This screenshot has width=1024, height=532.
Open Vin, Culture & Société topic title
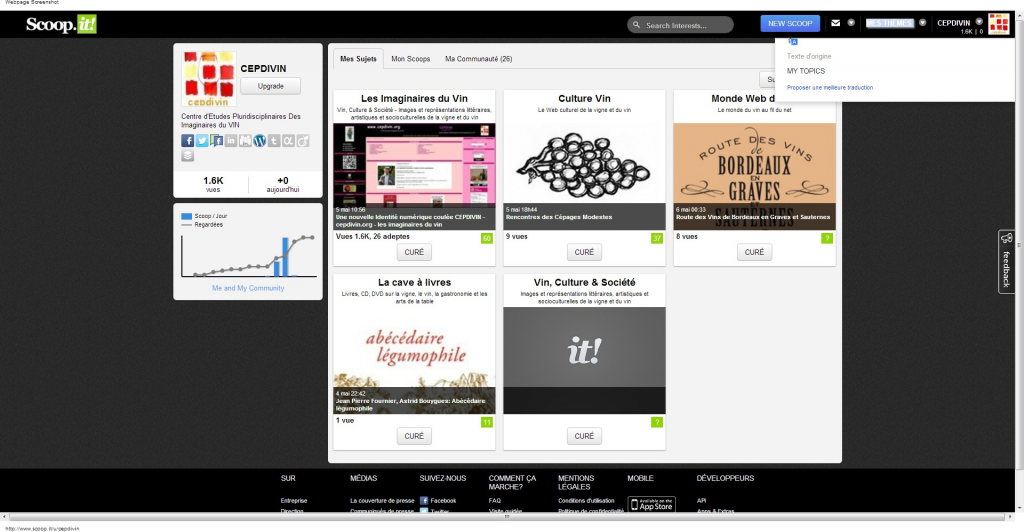(x=584, y=283)
